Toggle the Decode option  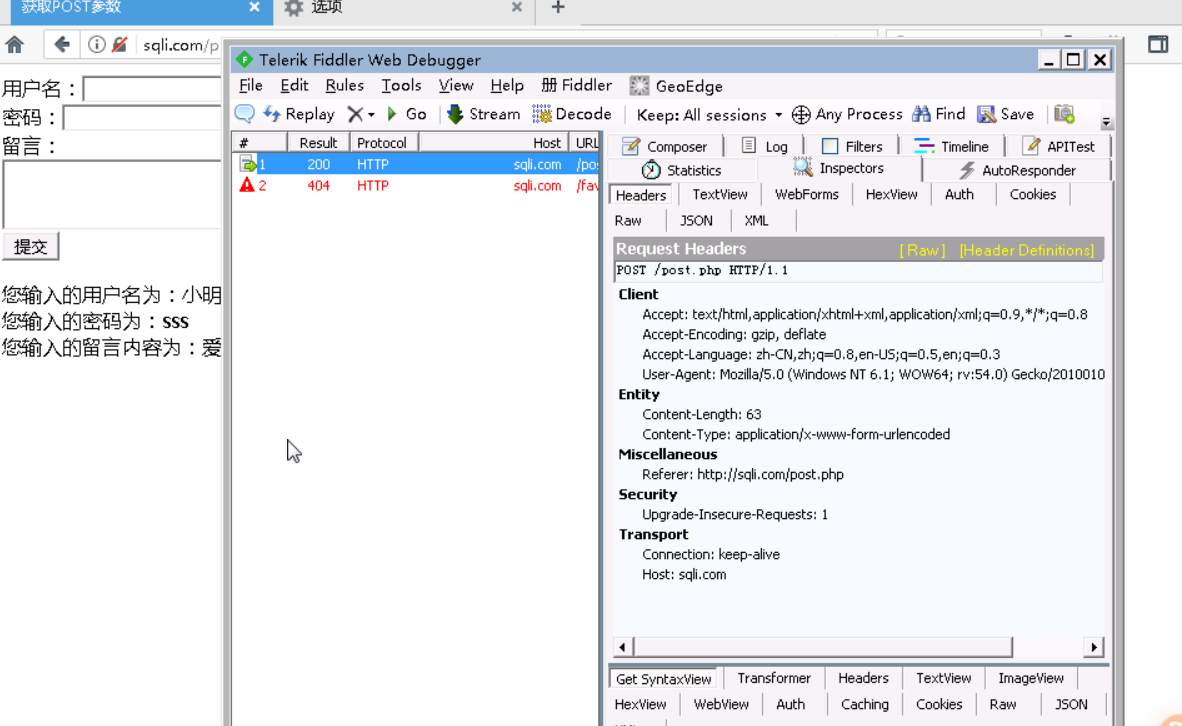coord(571,114)
